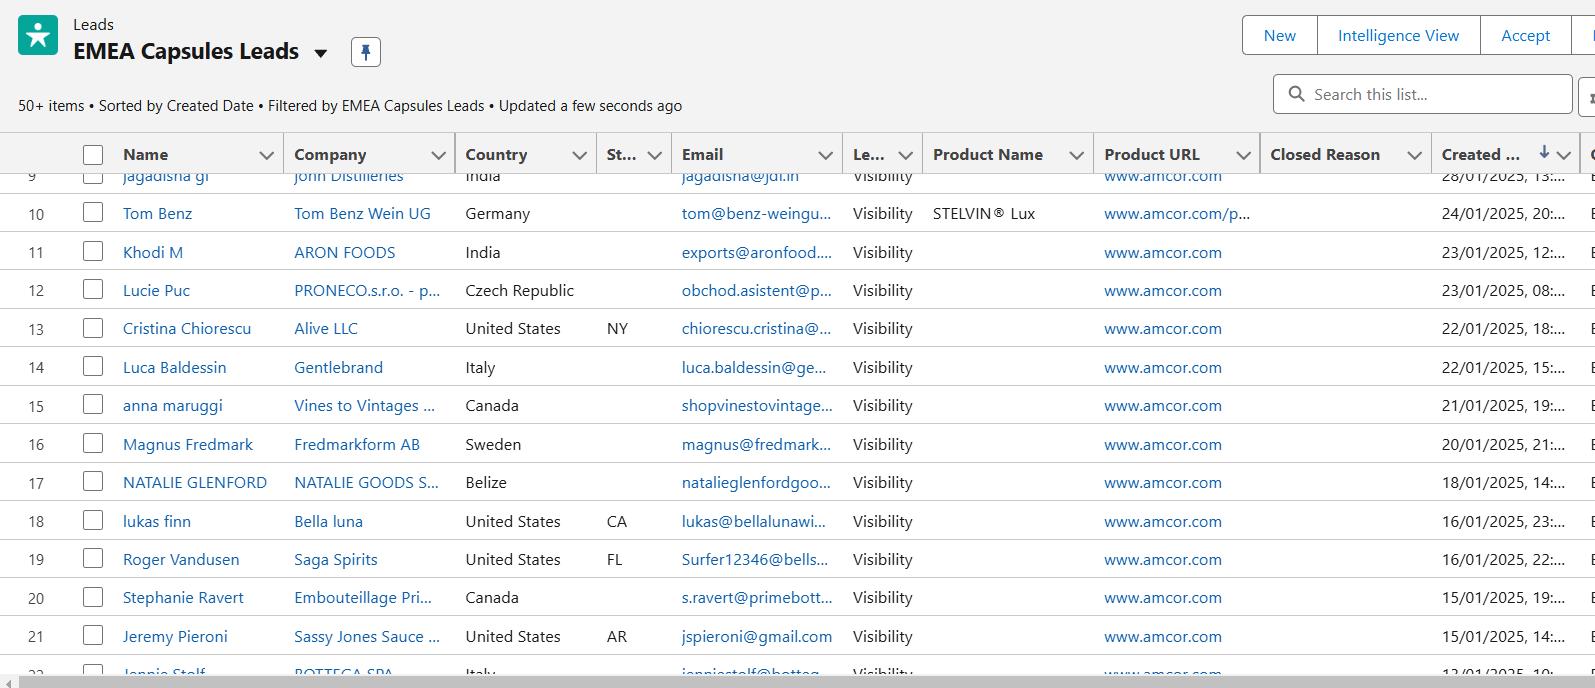This screenshot has width=1595, height=688.
Task: Toggle the select-all rows checkbox
Action: click(93, 155)
